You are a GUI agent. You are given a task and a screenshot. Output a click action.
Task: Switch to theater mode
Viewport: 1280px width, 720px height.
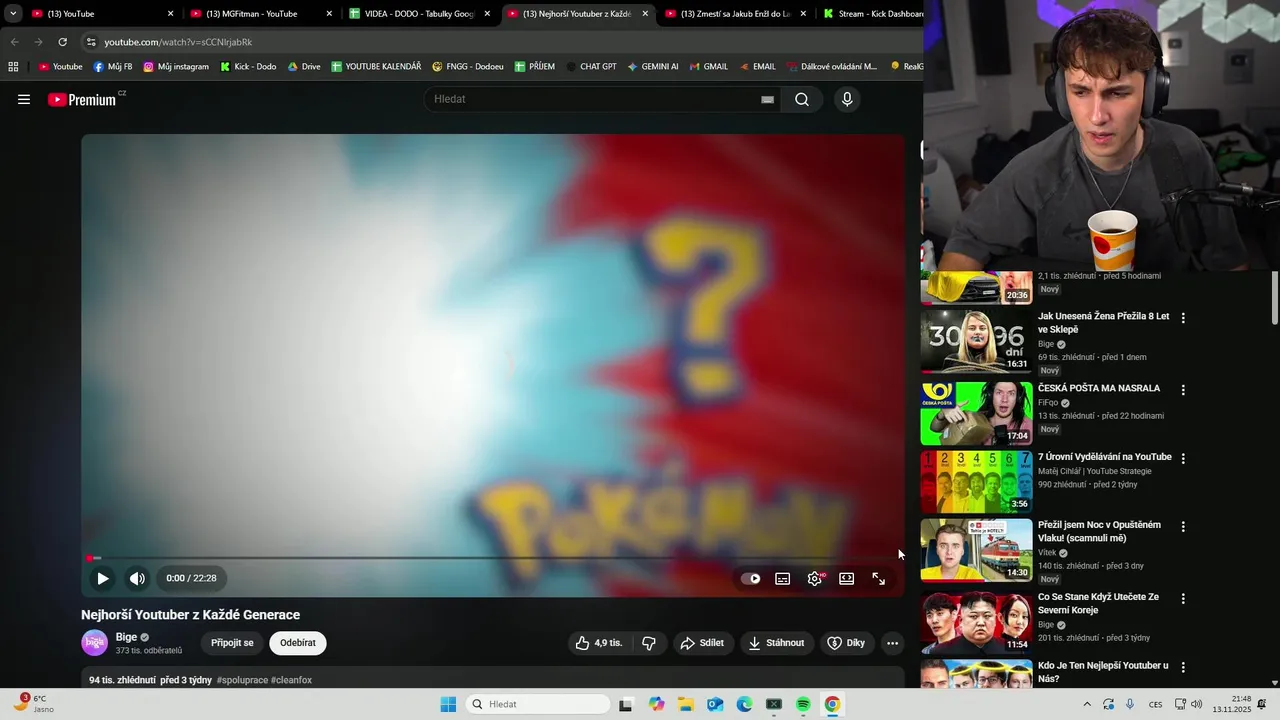847,578
